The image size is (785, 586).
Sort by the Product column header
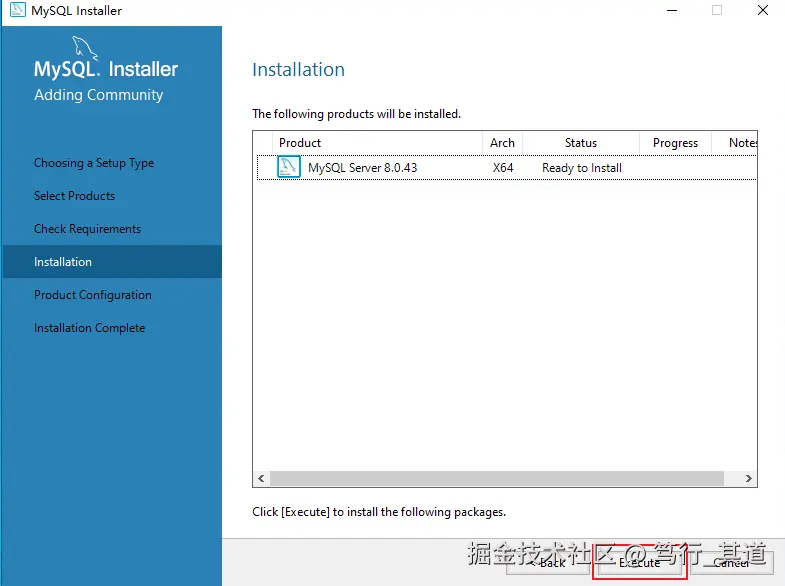point(377,143)
